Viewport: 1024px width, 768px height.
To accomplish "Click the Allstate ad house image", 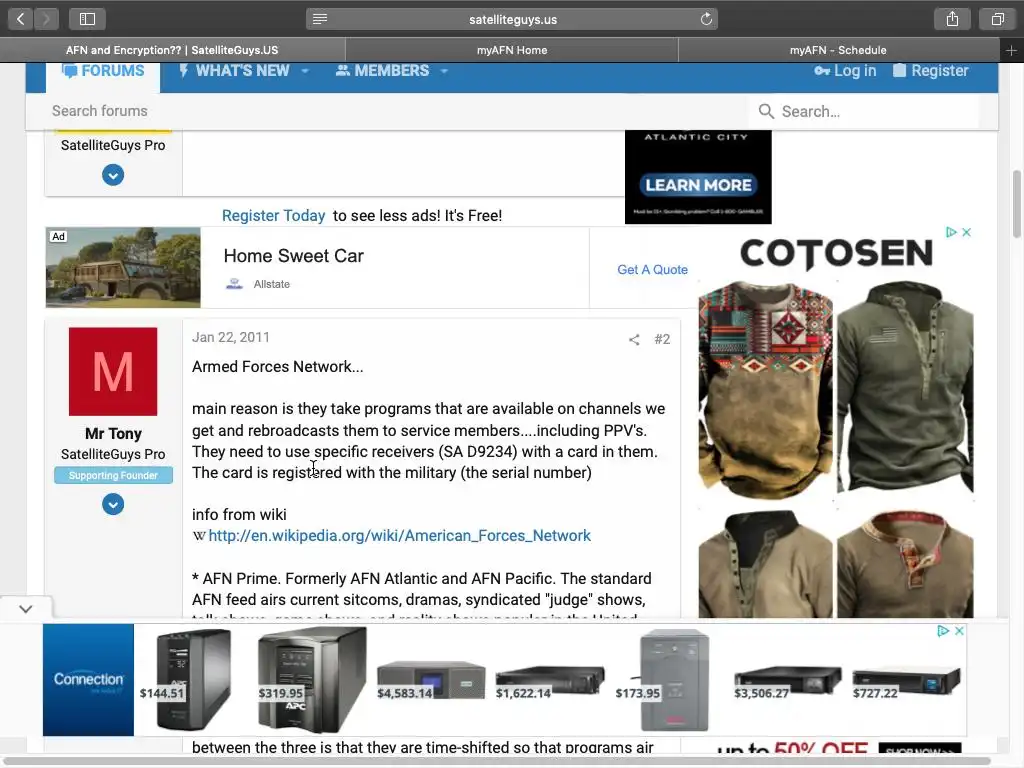I will click(x=123, y=268).
